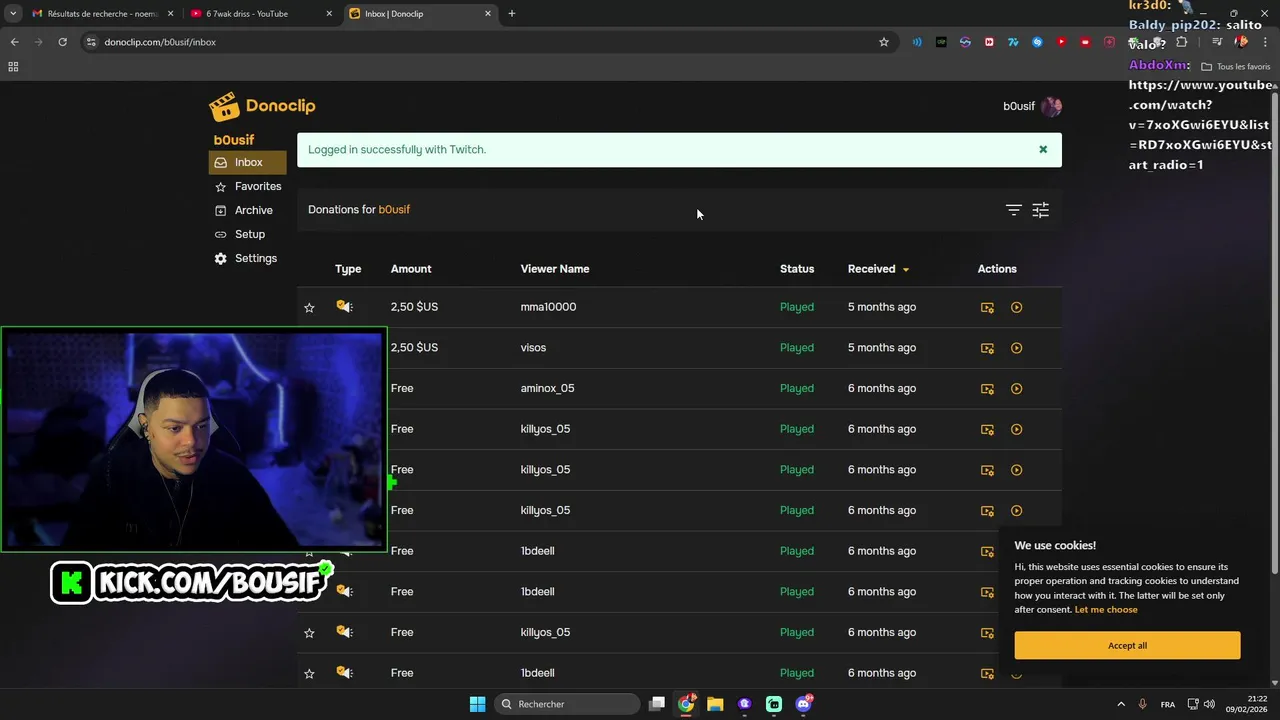Open the tab search dropdown
The width and height of the screenshot is (1280, 720).
pos(12,14)
